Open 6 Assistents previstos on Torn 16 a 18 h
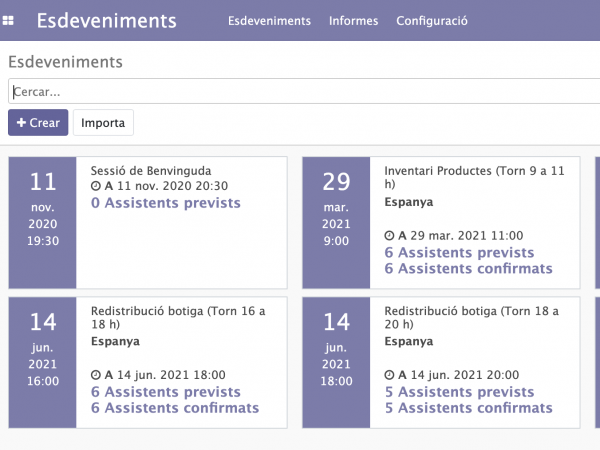Viewport: 600px width, 450px height. tap(165, 392)
